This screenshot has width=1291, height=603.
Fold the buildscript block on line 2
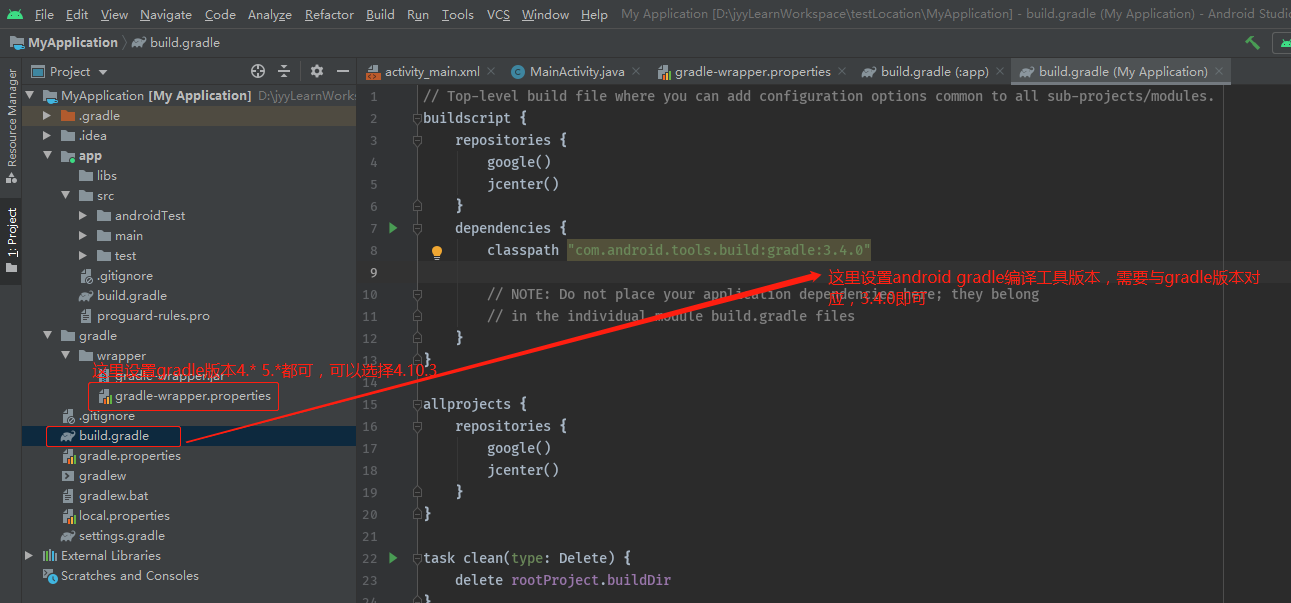[x=416, y=118]
